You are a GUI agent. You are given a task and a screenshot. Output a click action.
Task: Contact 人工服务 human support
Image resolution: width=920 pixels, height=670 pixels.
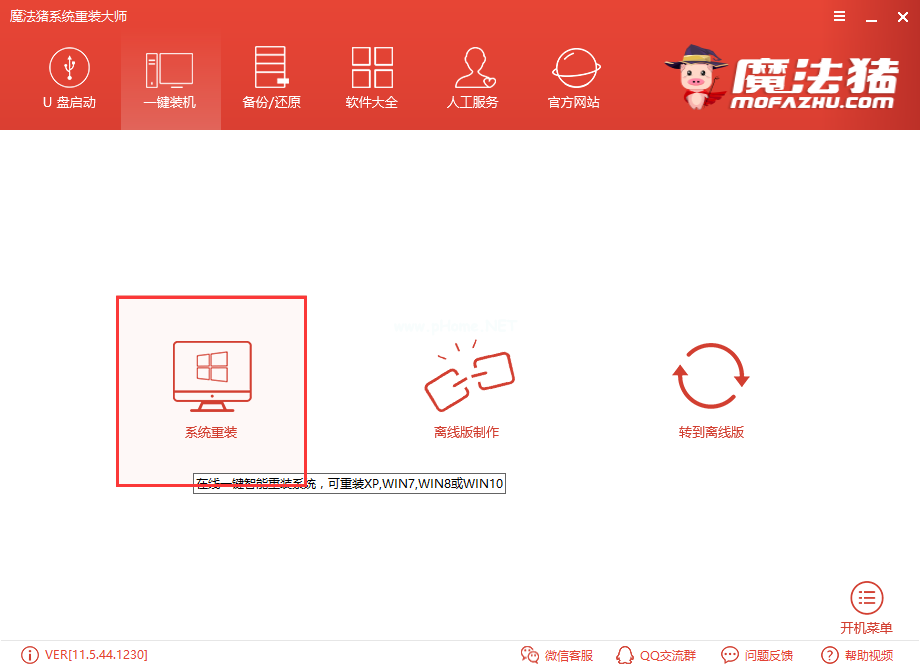click(472, 78)
